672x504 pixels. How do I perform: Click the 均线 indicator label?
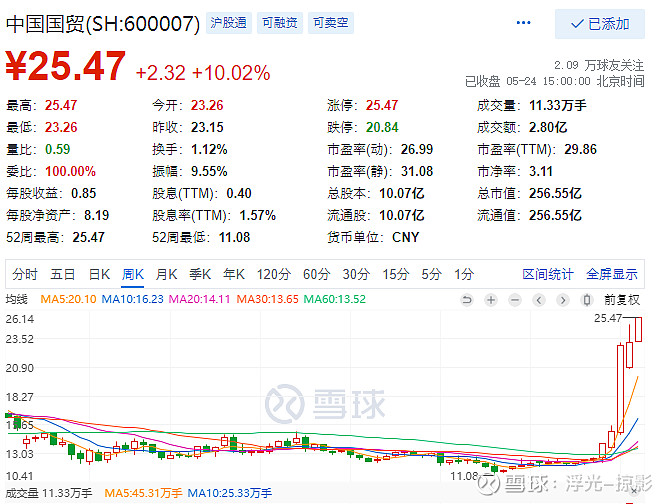coord(16,299)
